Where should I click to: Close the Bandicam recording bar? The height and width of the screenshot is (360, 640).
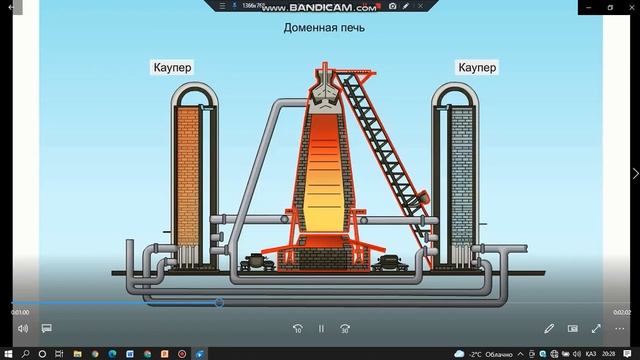[x=420, y=6]
